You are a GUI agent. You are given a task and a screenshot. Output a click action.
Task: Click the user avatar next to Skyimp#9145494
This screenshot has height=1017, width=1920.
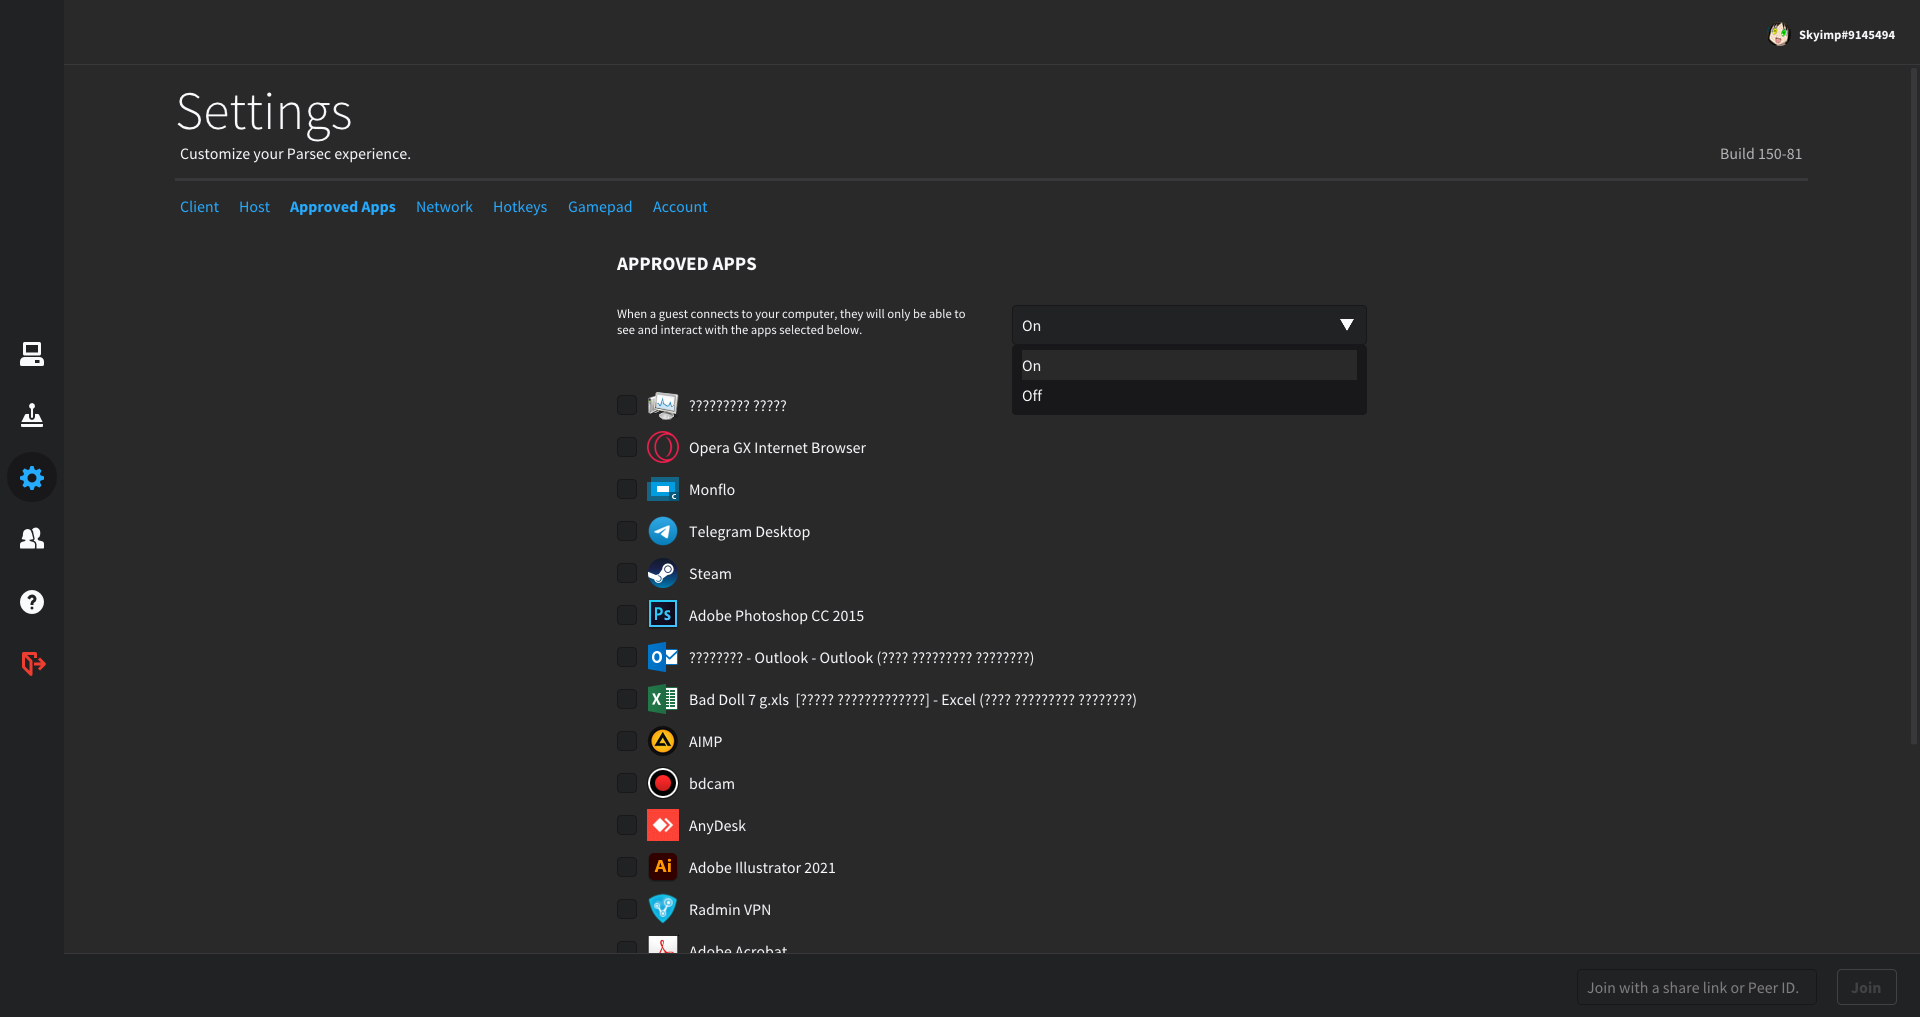coord(1779,35)
